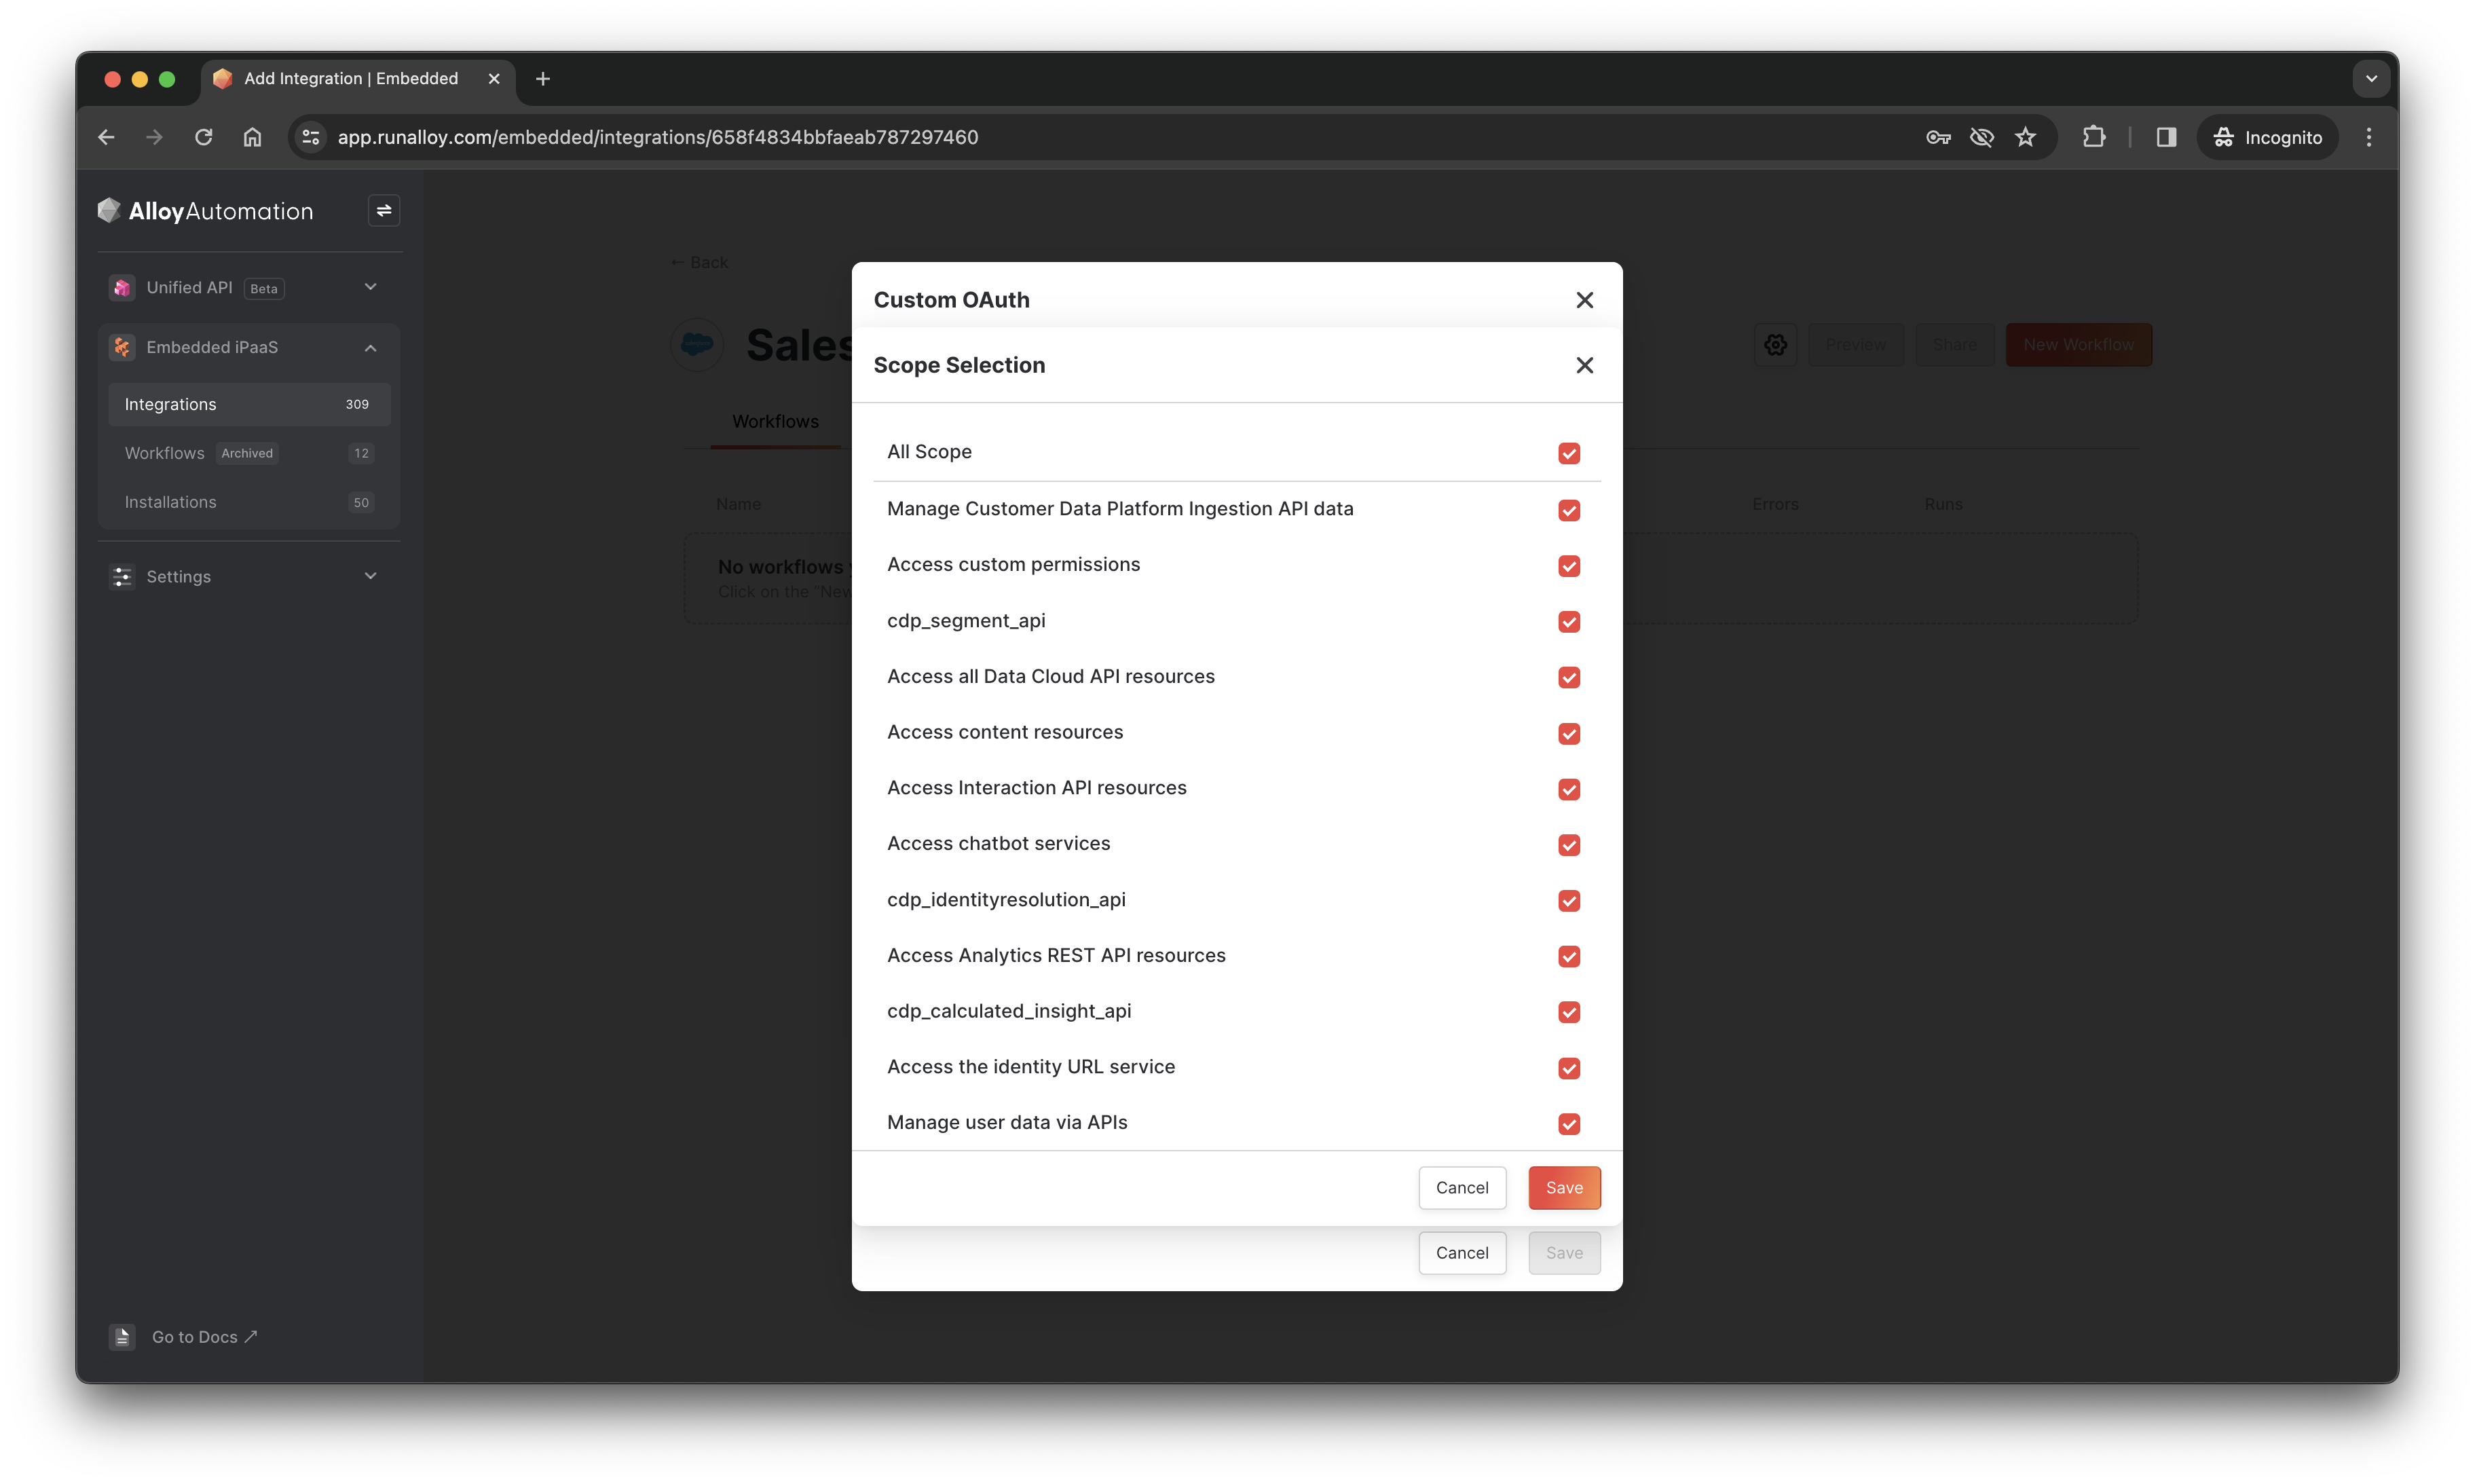Image resolution: width=2475 pixels, height=1484 pixels.
Task: Open Chrome three-dot menu
Action: click(2369, 137)
